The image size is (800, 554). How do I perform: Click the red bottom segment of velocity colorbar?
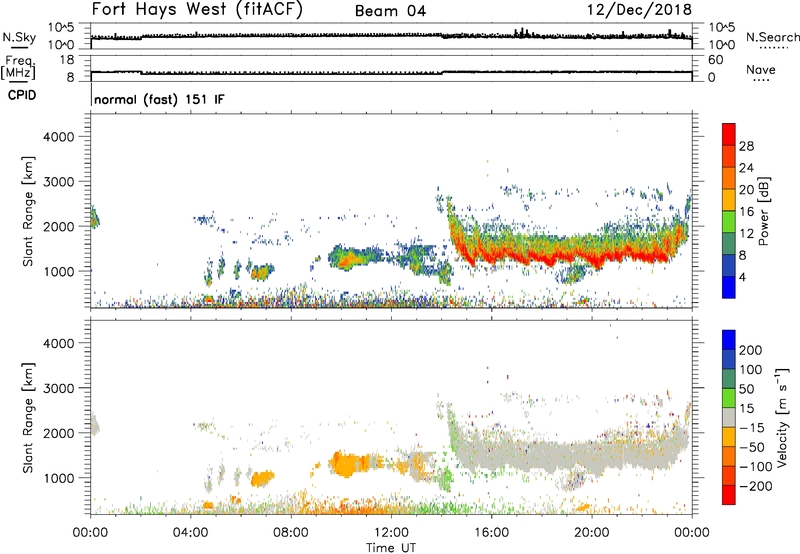click(729, 495)
